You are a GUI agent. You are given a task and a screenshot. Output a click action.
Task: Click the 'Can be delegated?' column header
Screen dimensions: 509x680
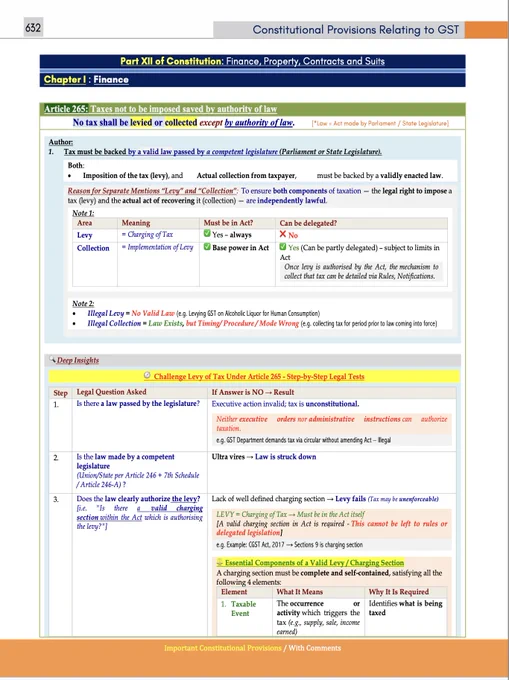click(308, 223)
